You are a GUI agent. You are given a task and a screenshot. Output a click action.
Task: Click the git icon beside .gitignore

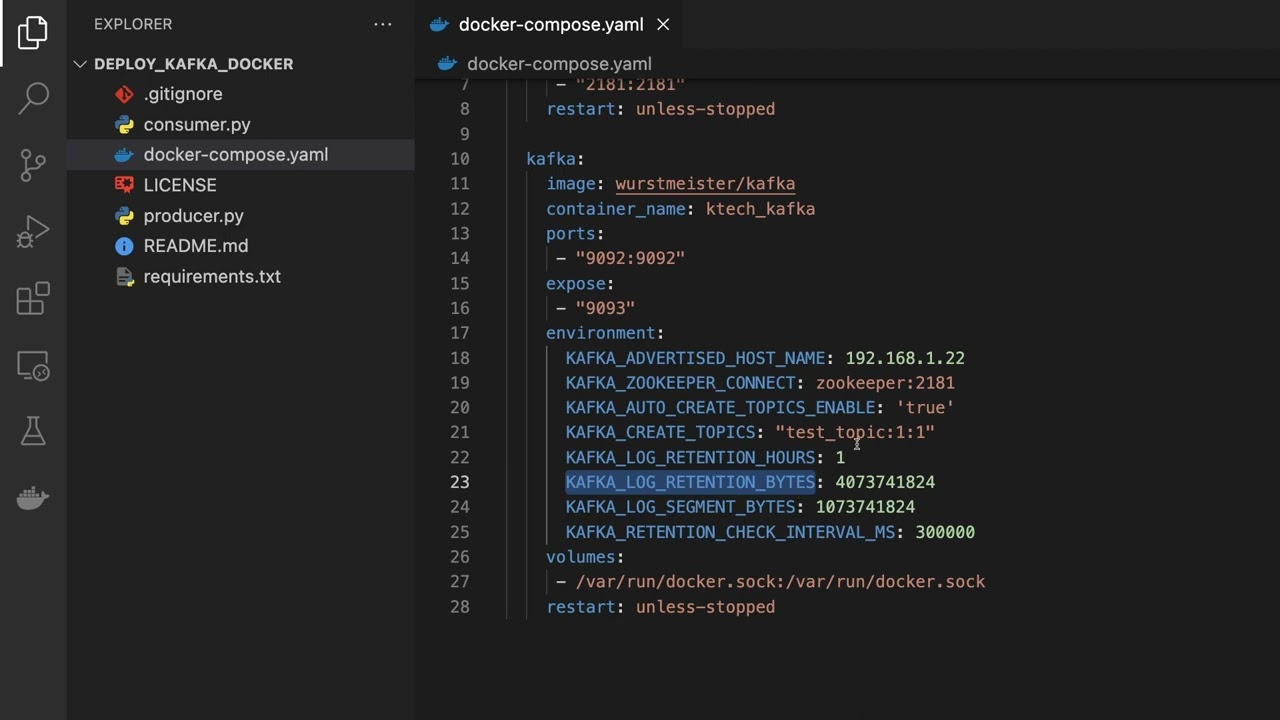[x=124, y=94]
